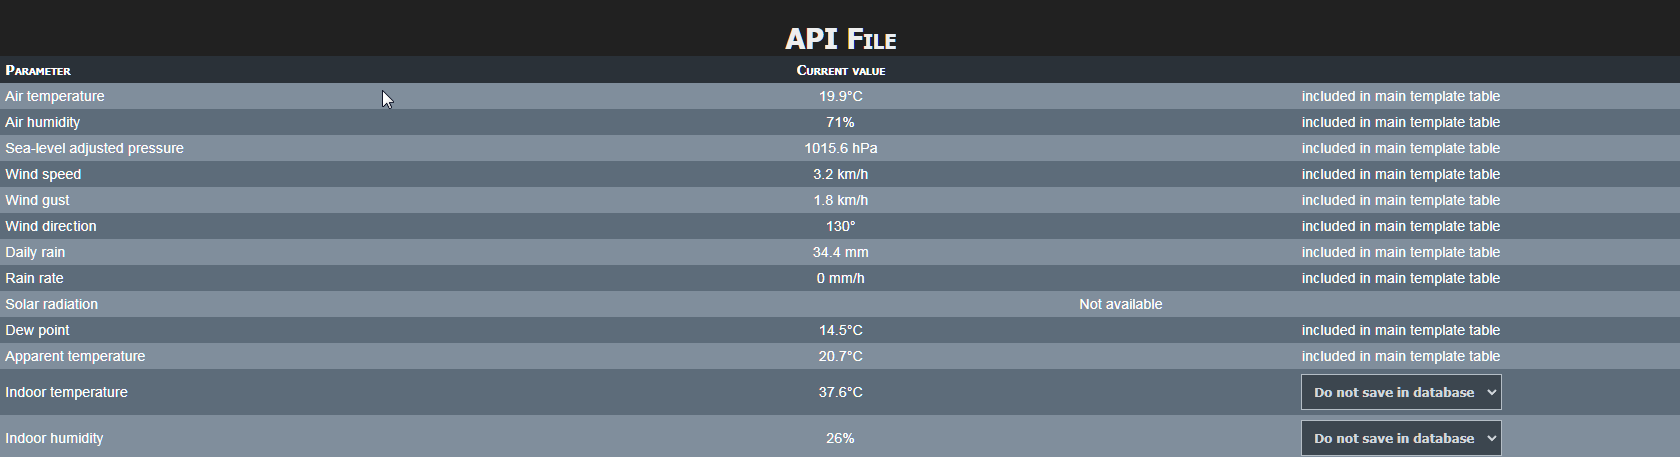
Task: Click the 'Wind direction' row label
Action: (x=51, y=226)
